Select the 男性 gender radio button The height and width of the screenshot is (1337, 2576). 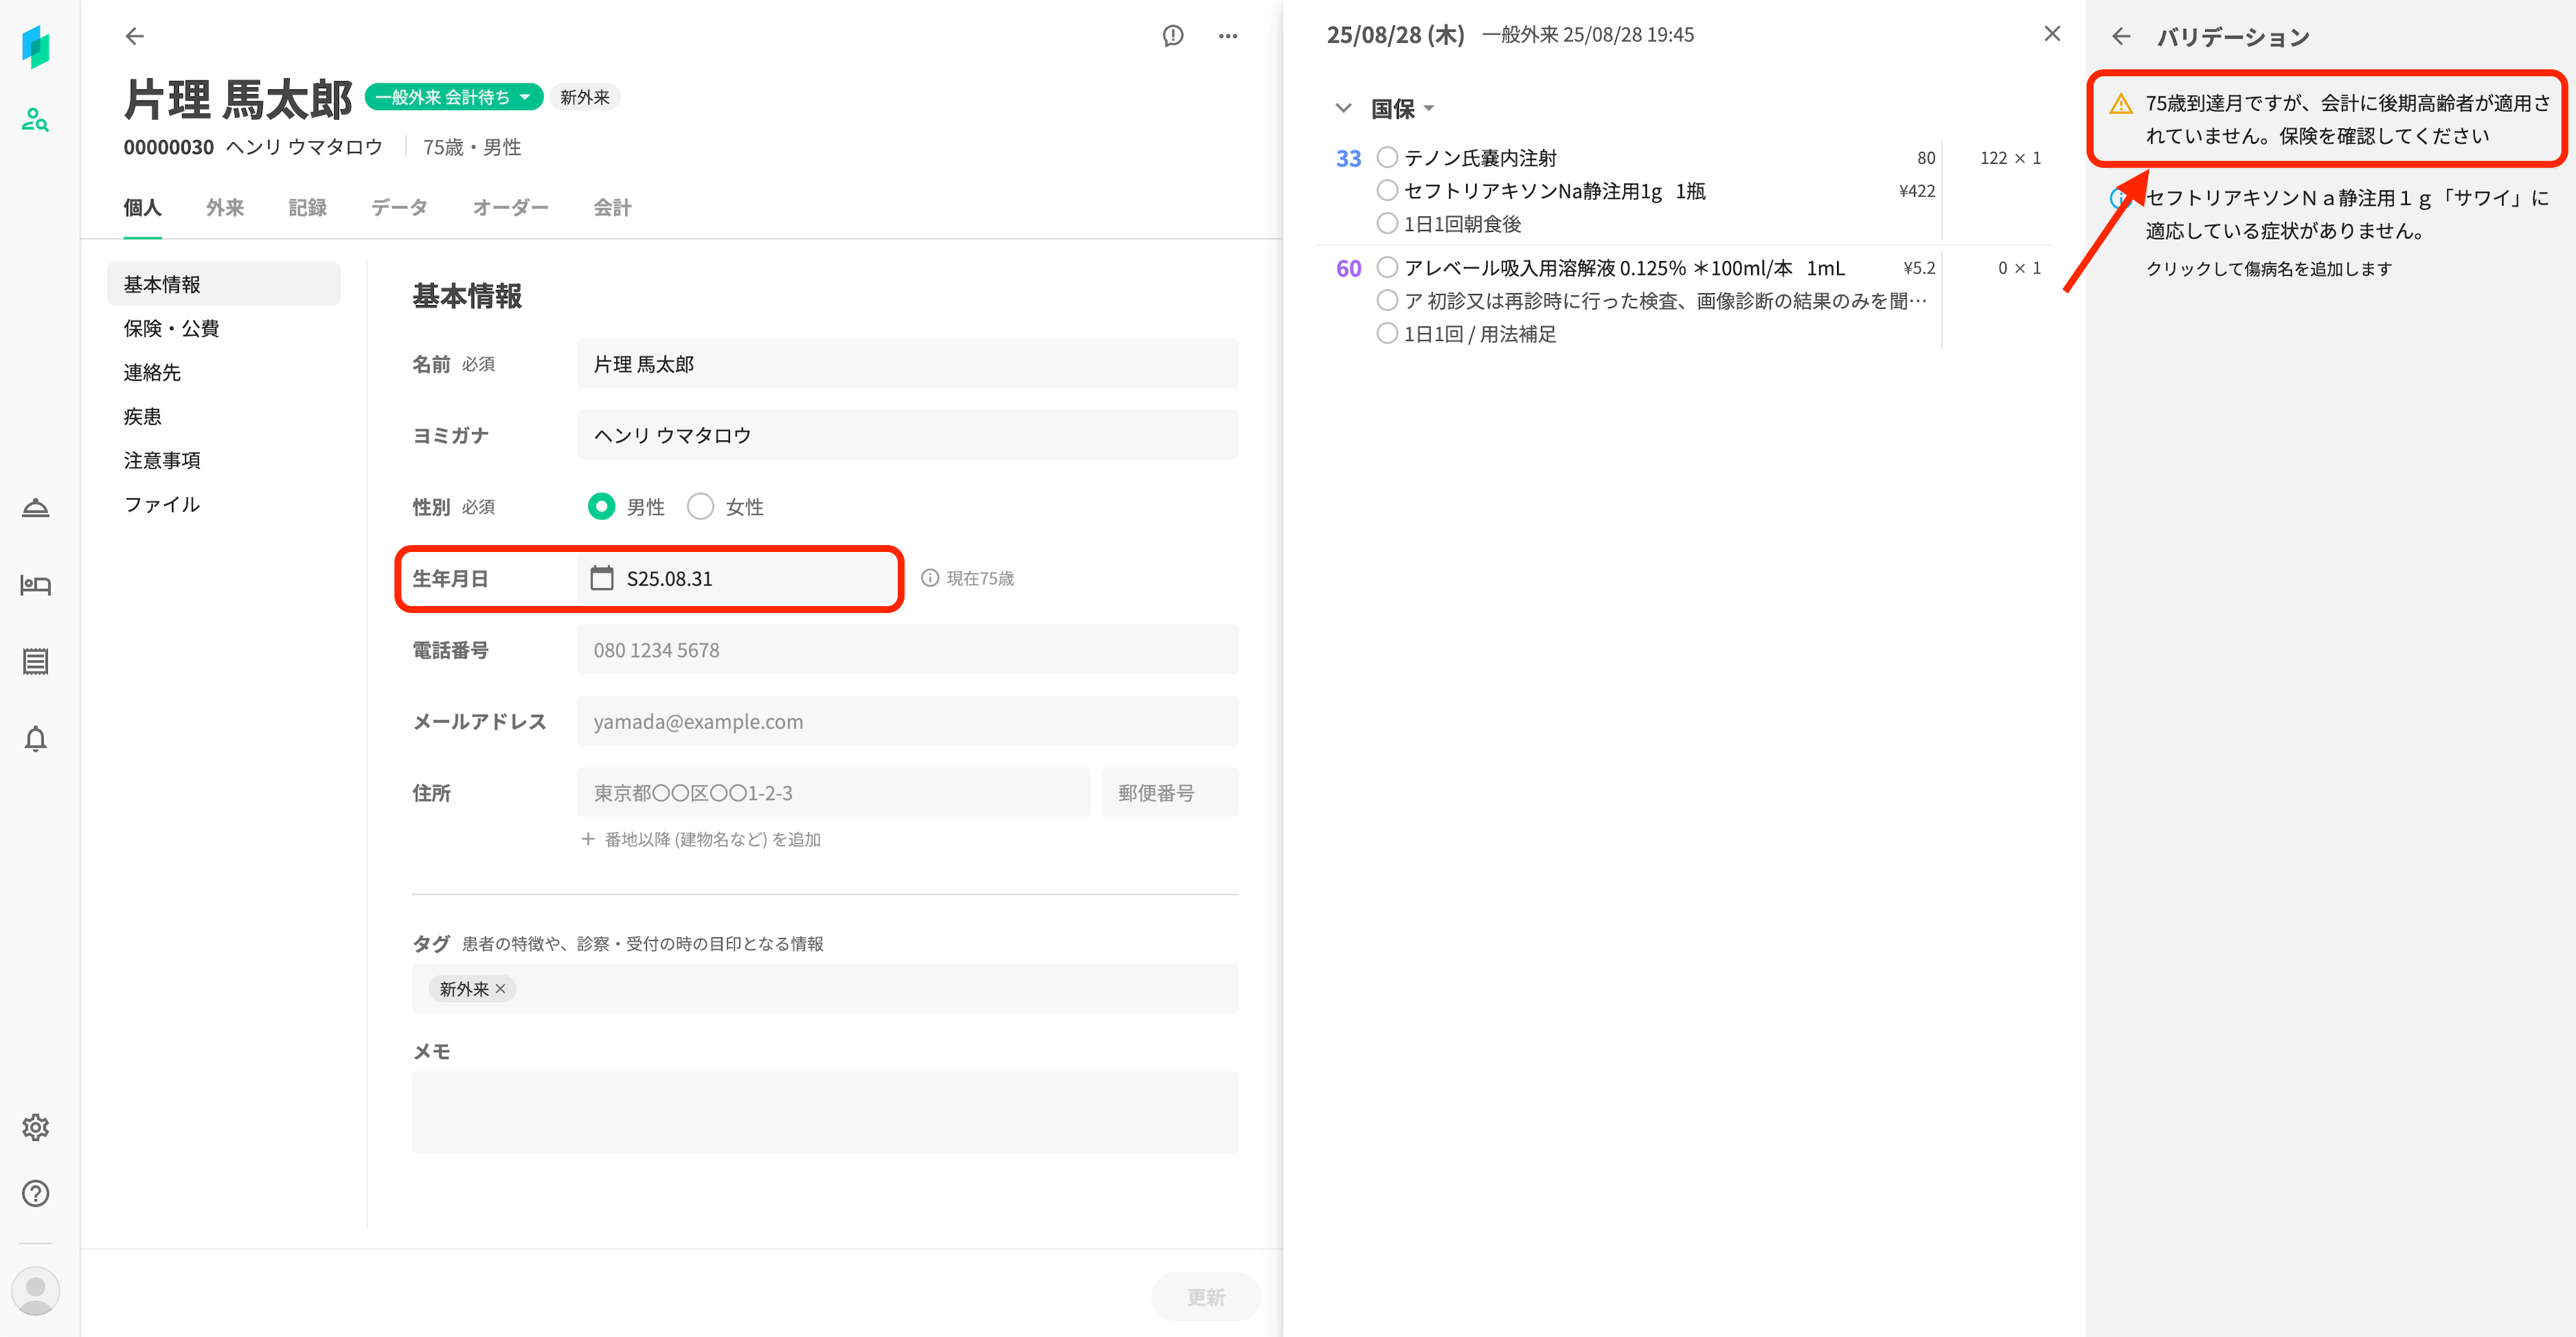click(601, 507)
